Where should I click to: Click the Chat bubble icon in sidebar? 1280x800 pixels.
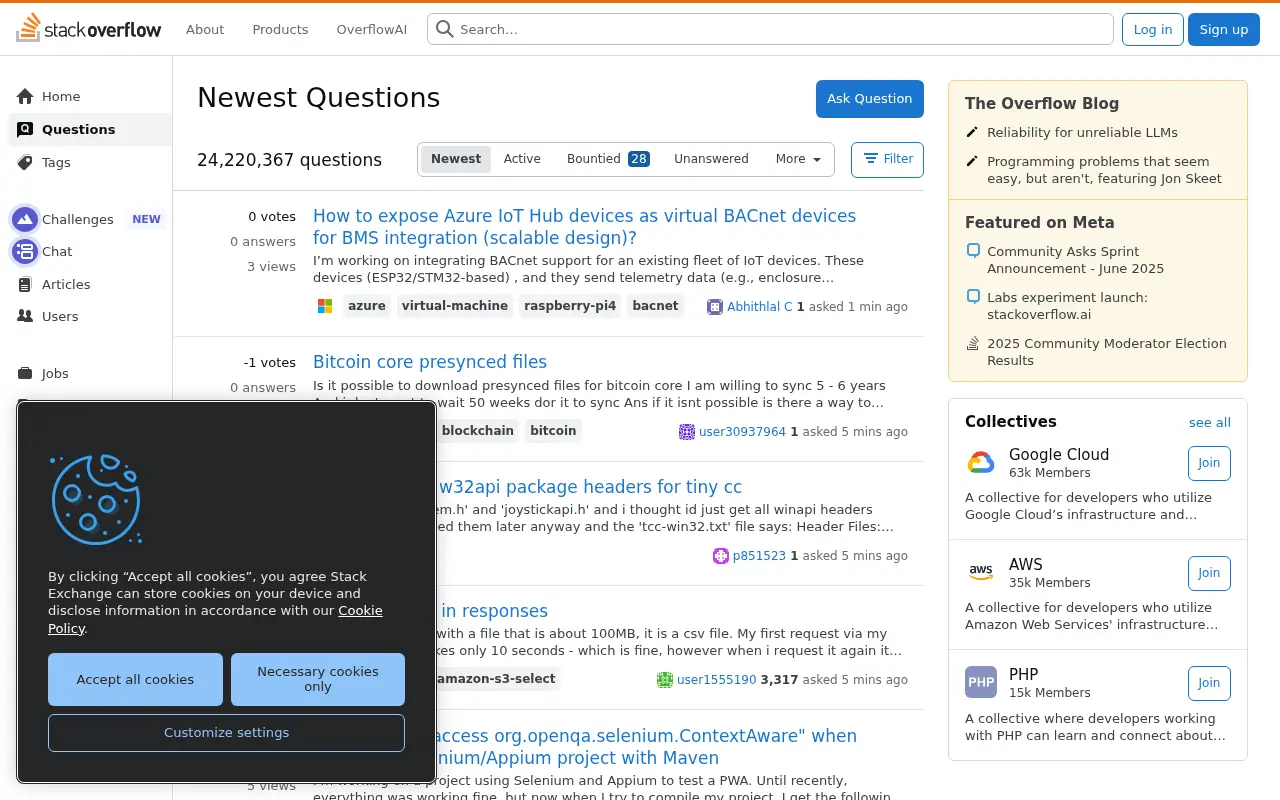point(25,251)
